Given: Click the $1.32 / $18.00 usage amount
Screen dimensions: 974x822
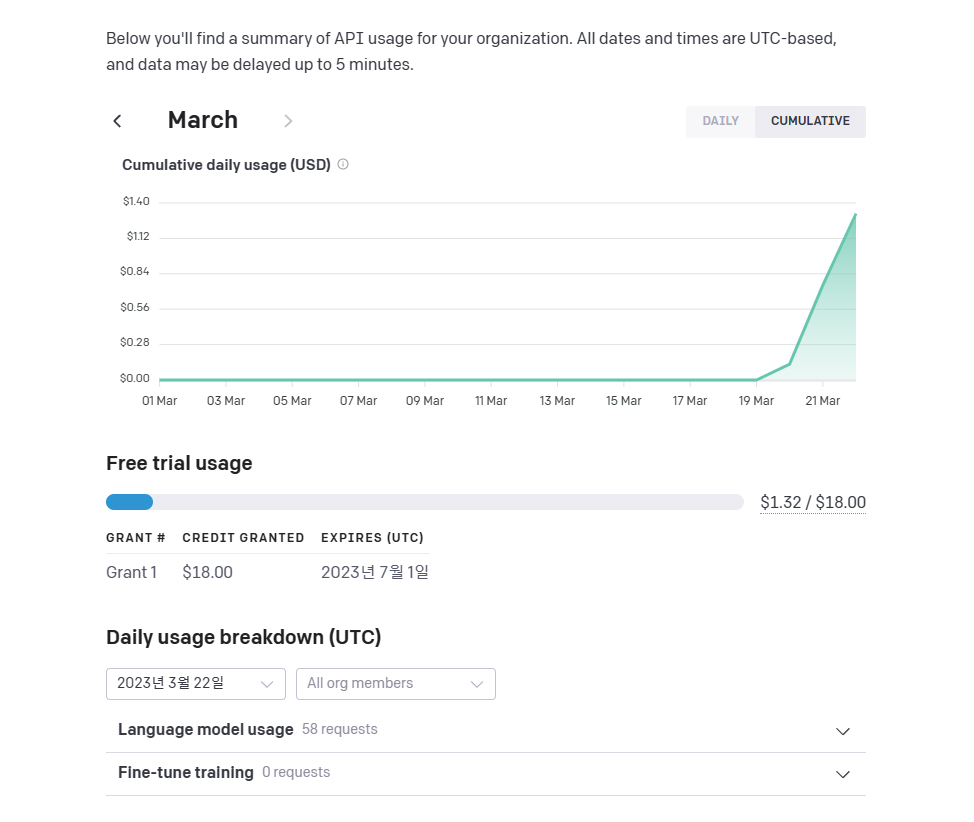Looking at the screenshot, I should (x=812, y=502).
